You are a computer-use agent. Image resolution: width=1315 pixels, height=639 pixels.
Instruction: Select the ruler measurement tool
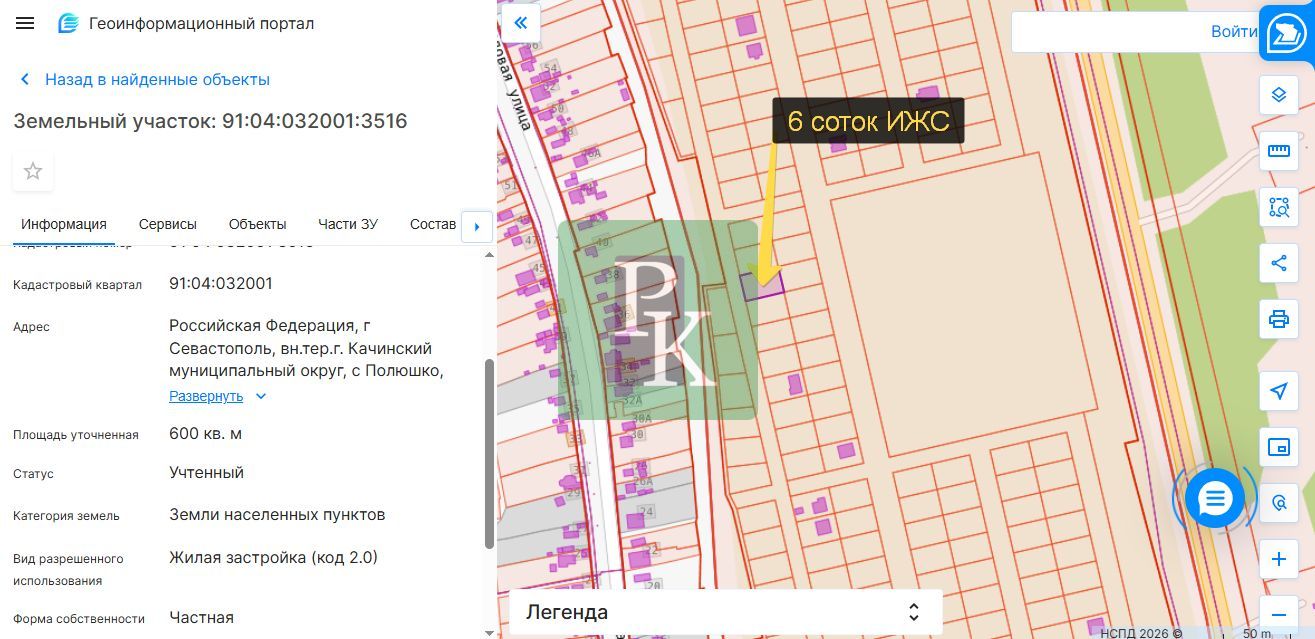point(1278,151)
